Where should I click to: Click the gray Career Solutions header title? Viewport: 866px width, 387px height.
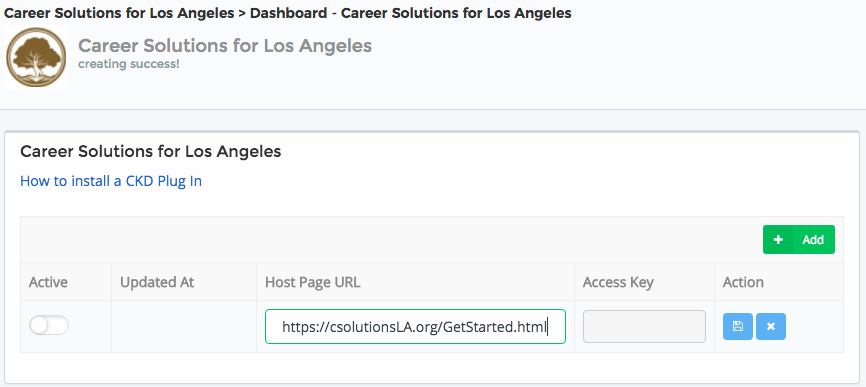(x=225, y=46)
